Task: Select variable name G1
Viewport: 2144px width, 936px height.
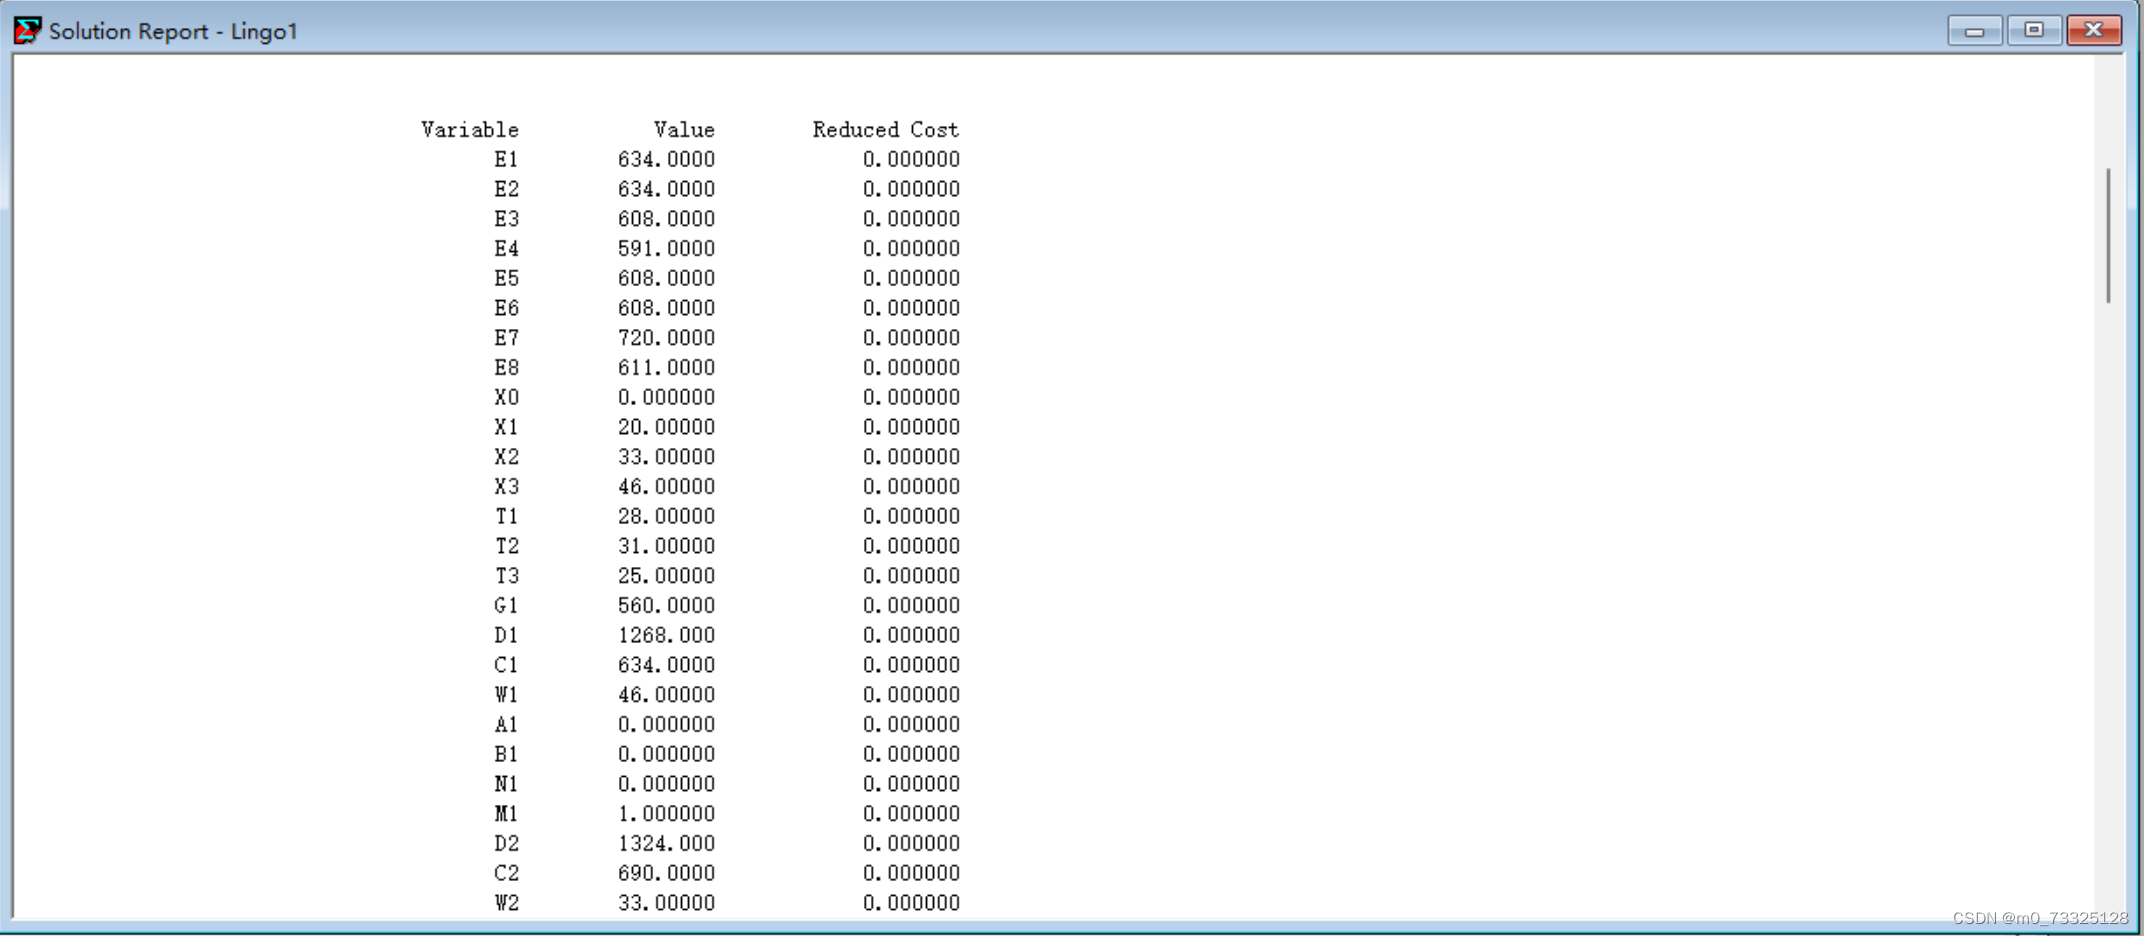Action: [506, 605]
